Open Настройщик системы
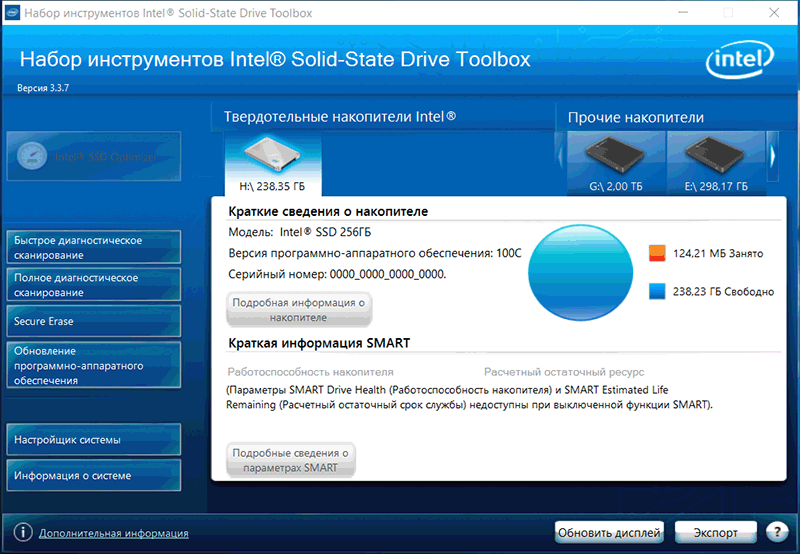Viewport: 800px width, 554px height. [94, 439]
